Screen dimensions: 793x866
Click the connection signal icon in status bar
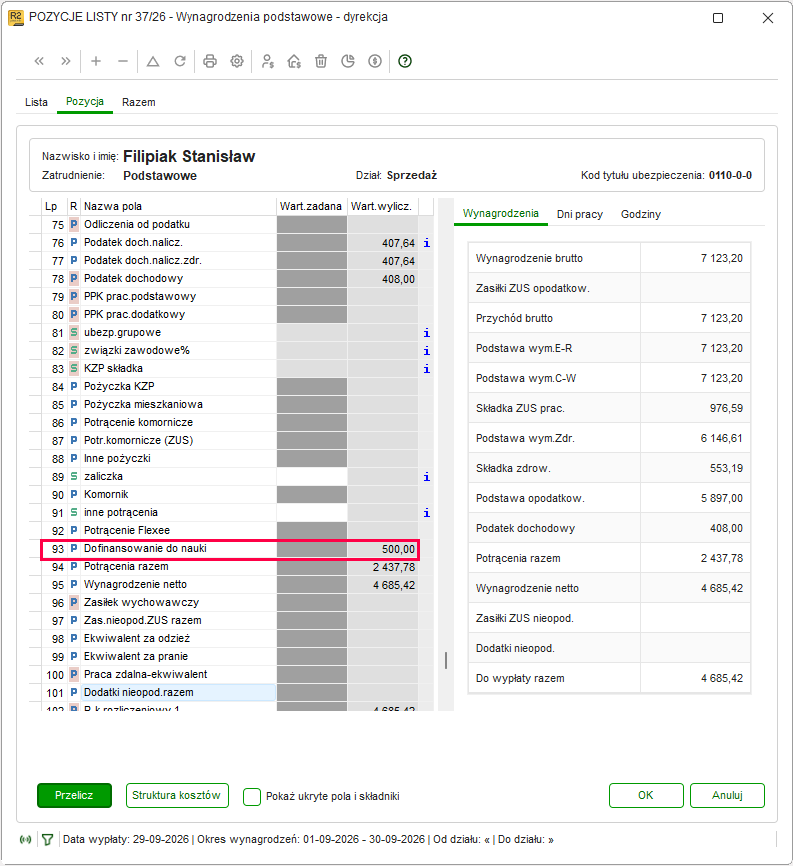[x=25, y=840]
